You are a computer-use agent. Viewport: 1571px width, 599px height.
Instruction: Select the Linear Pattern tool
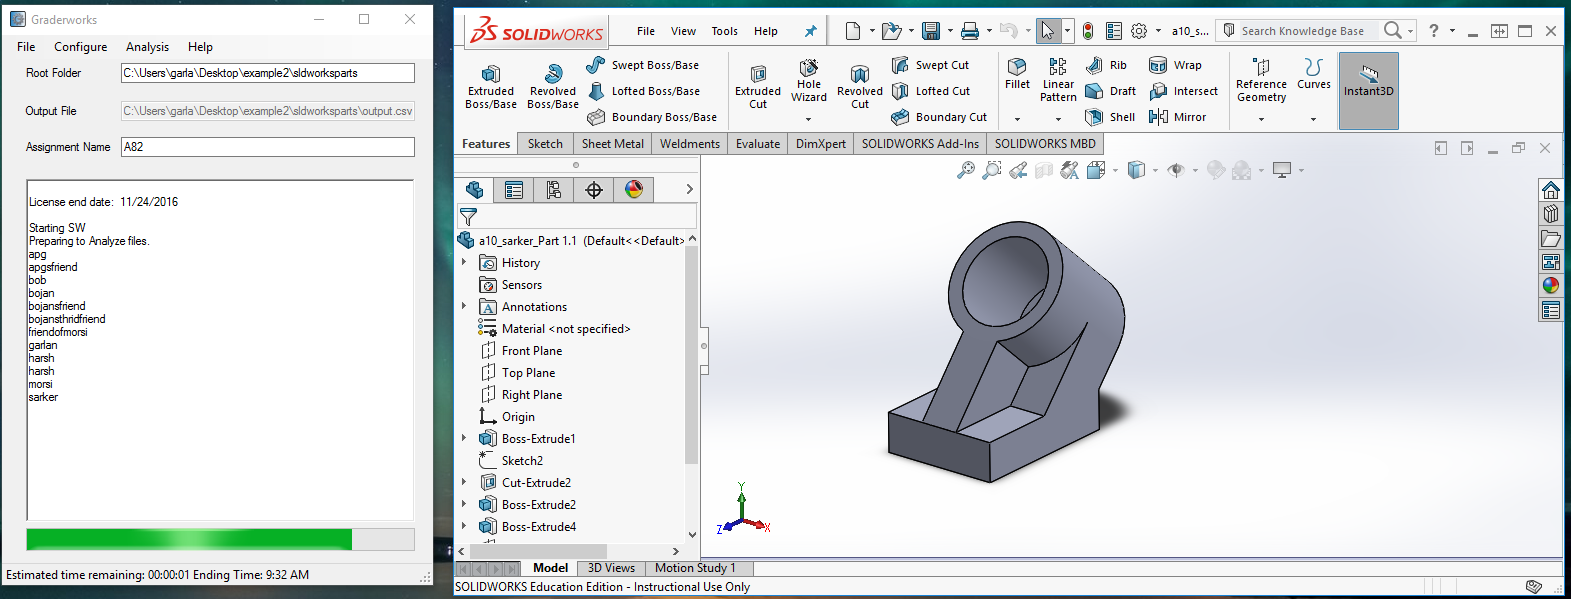[x=1058, y=80]
